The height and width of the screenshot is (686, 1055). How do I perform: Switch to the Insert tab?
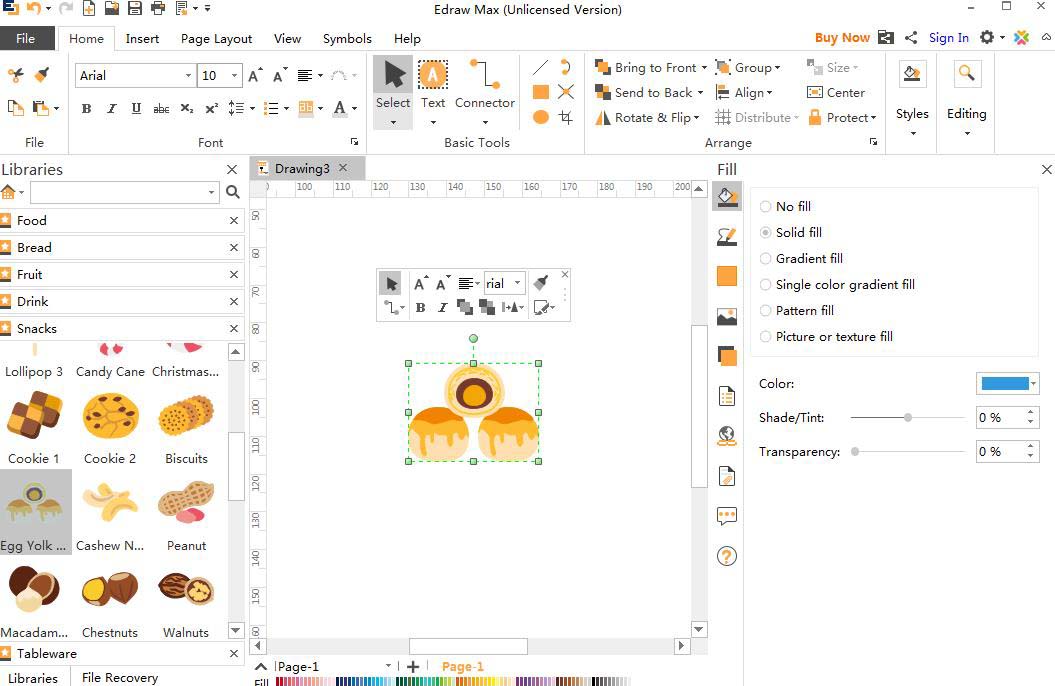142,38
